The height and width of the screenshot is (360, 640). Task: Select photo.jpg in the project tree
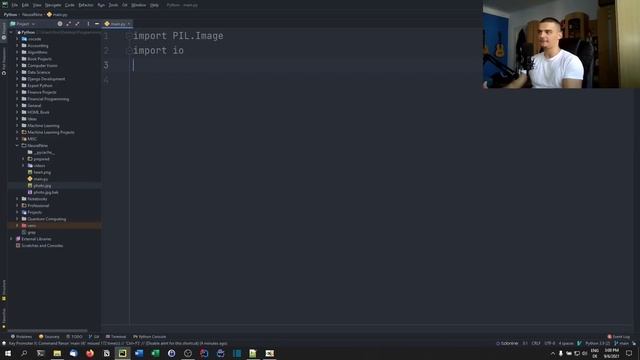tap(42, 186)
